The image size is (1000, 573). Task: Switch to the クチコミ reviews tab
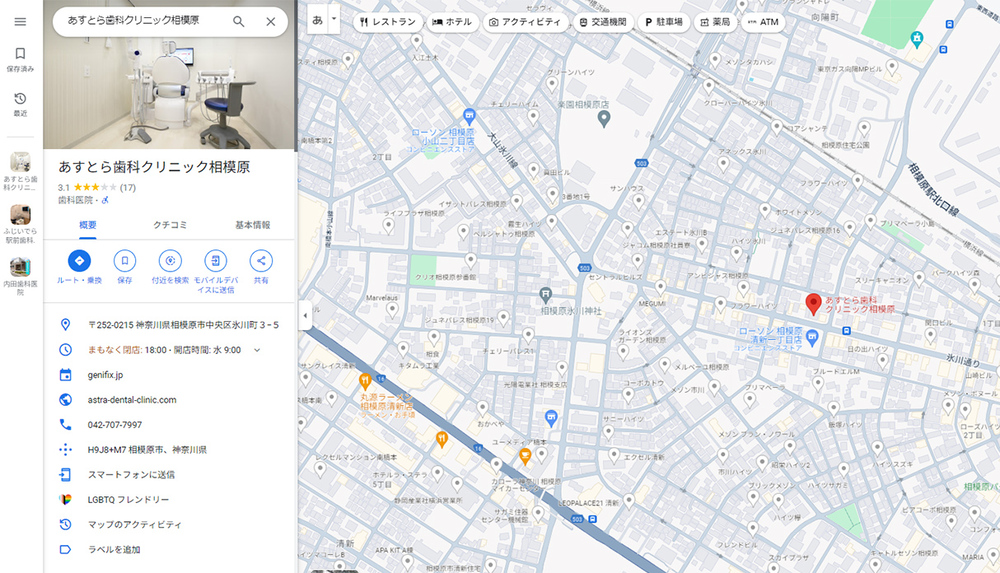(x=170, y=225)
